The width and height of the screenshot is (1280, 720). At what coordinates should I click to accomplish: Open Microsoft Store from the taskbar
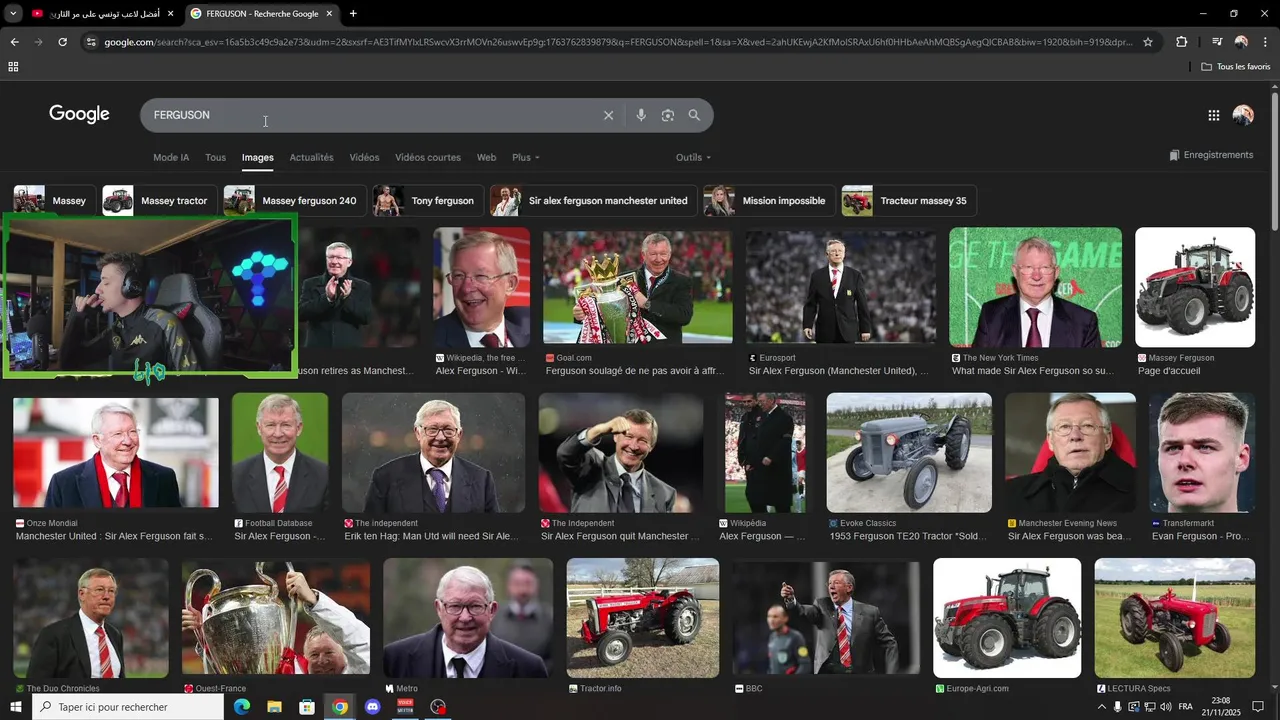pyautogui.click(x=307, y=707)
